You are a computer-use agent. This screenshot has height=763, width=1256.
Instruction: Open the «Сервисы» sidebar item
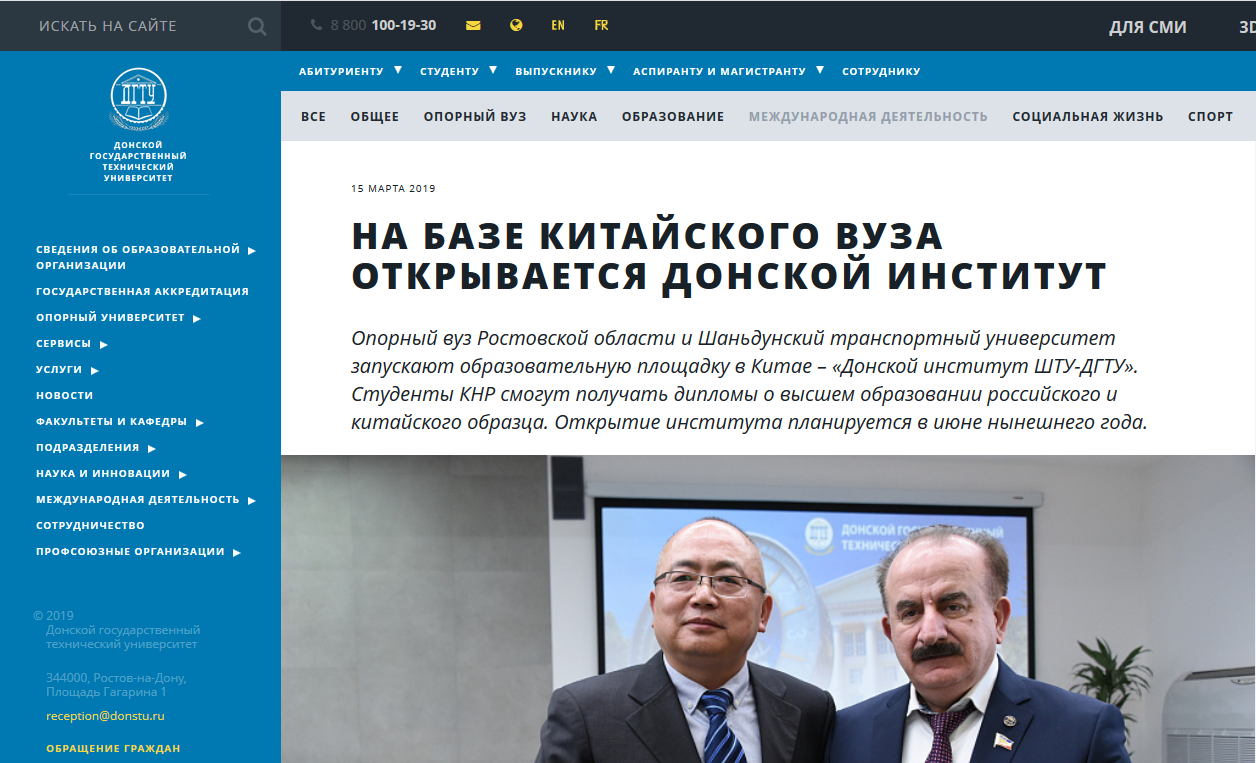(x=63, y=344)
